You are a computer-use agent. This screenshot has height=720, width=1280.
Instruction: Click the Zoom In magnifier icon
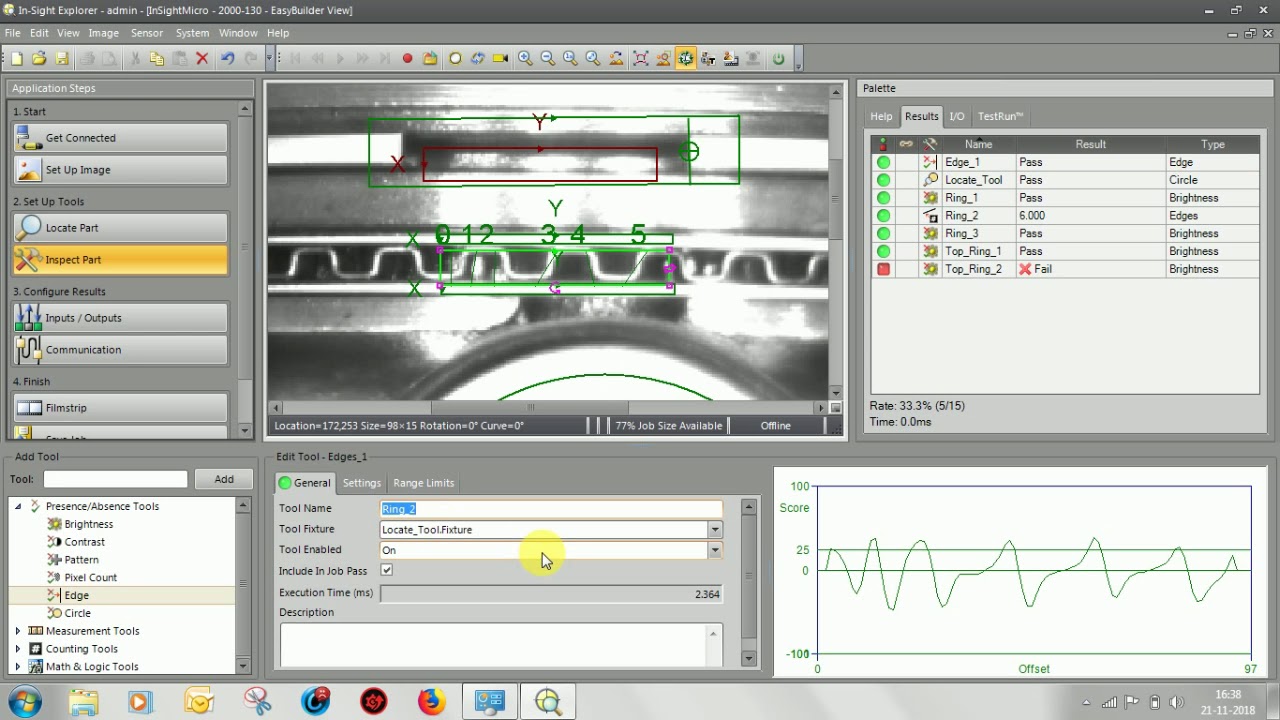525,59
